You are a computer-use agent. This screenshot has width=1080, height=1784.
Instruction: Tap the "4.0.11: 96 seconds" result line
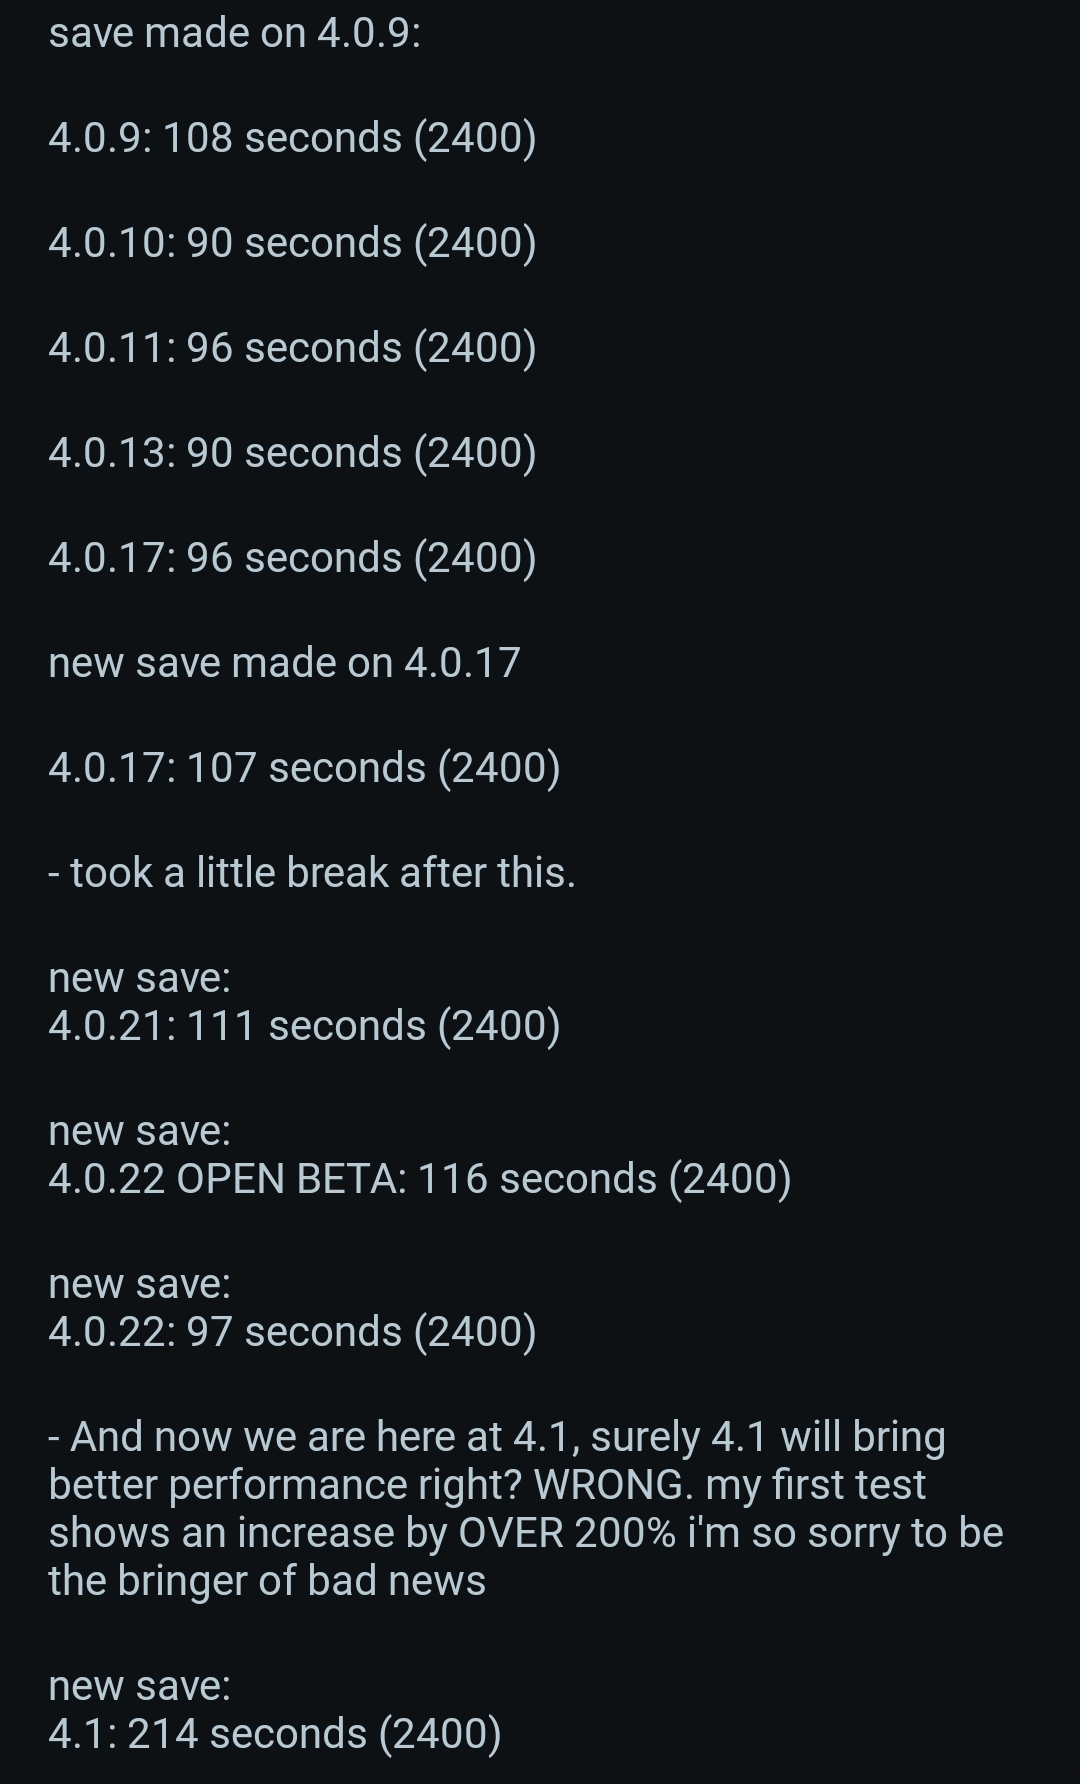coord(292,348)
